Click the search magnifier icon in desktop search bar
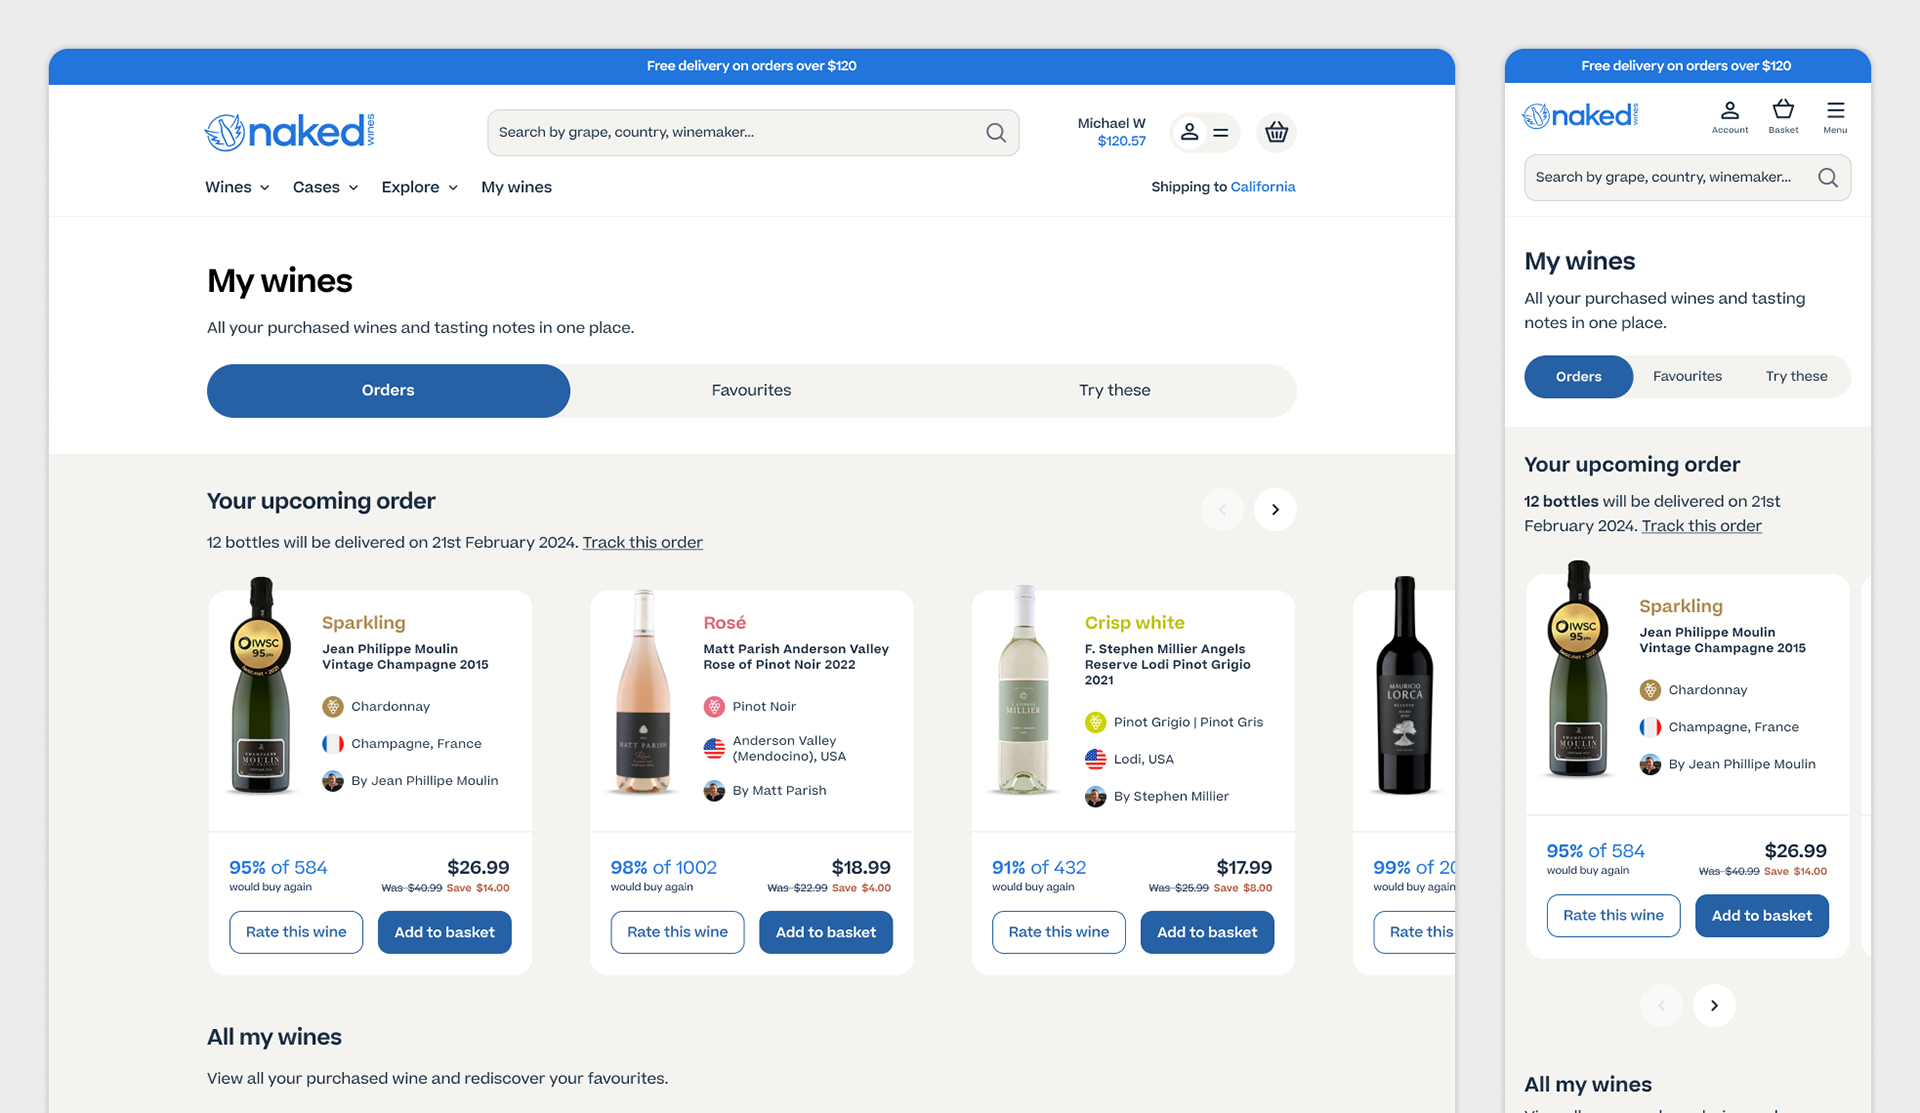This screenshot has width=1920, height=1113. pyautogui.click(x=996, y=132)
